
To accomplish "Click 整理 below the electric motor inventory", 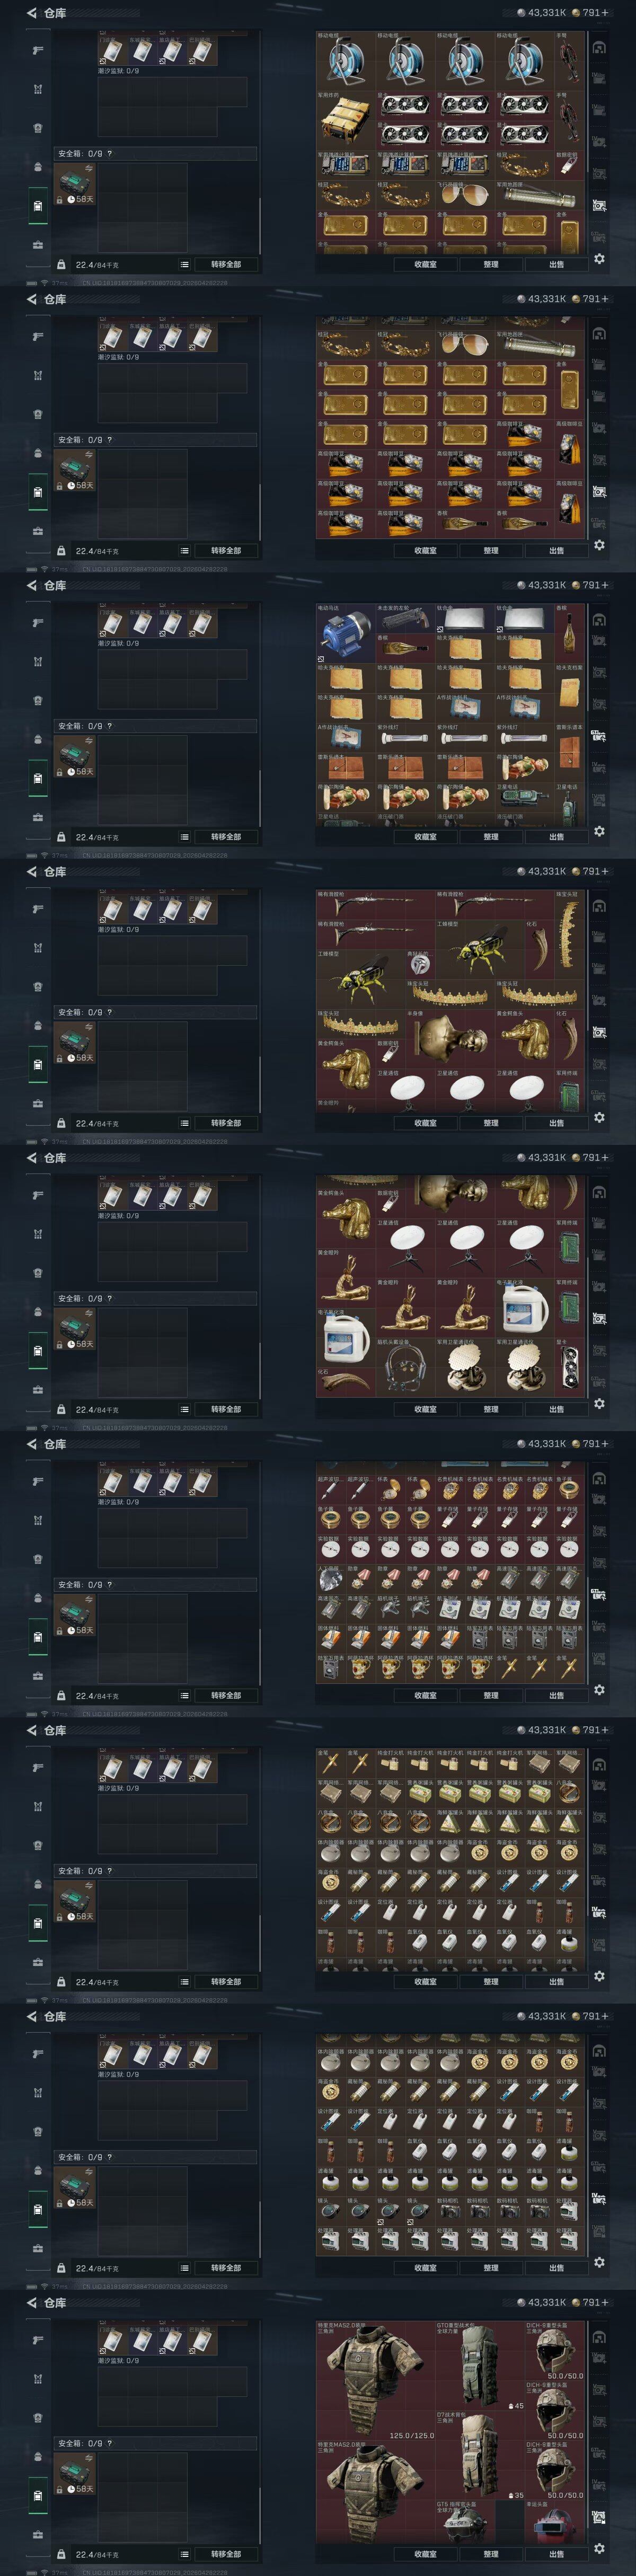I will (491, 837).
